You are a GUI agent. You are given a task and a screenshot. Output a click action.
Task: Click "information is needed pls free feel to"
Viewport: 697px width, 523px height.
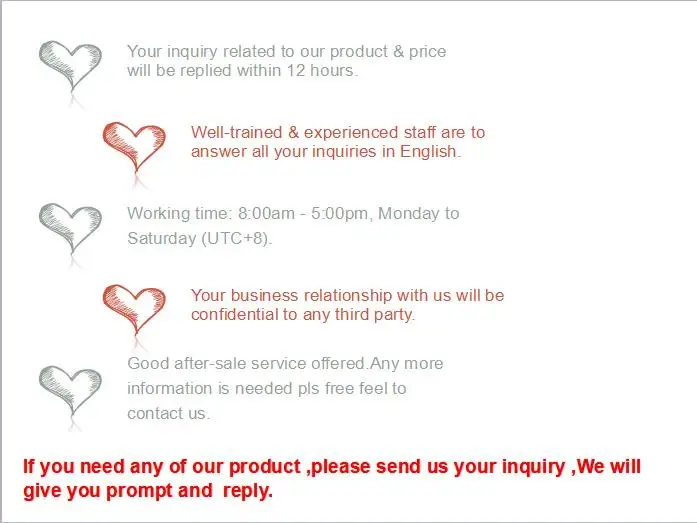266,388
